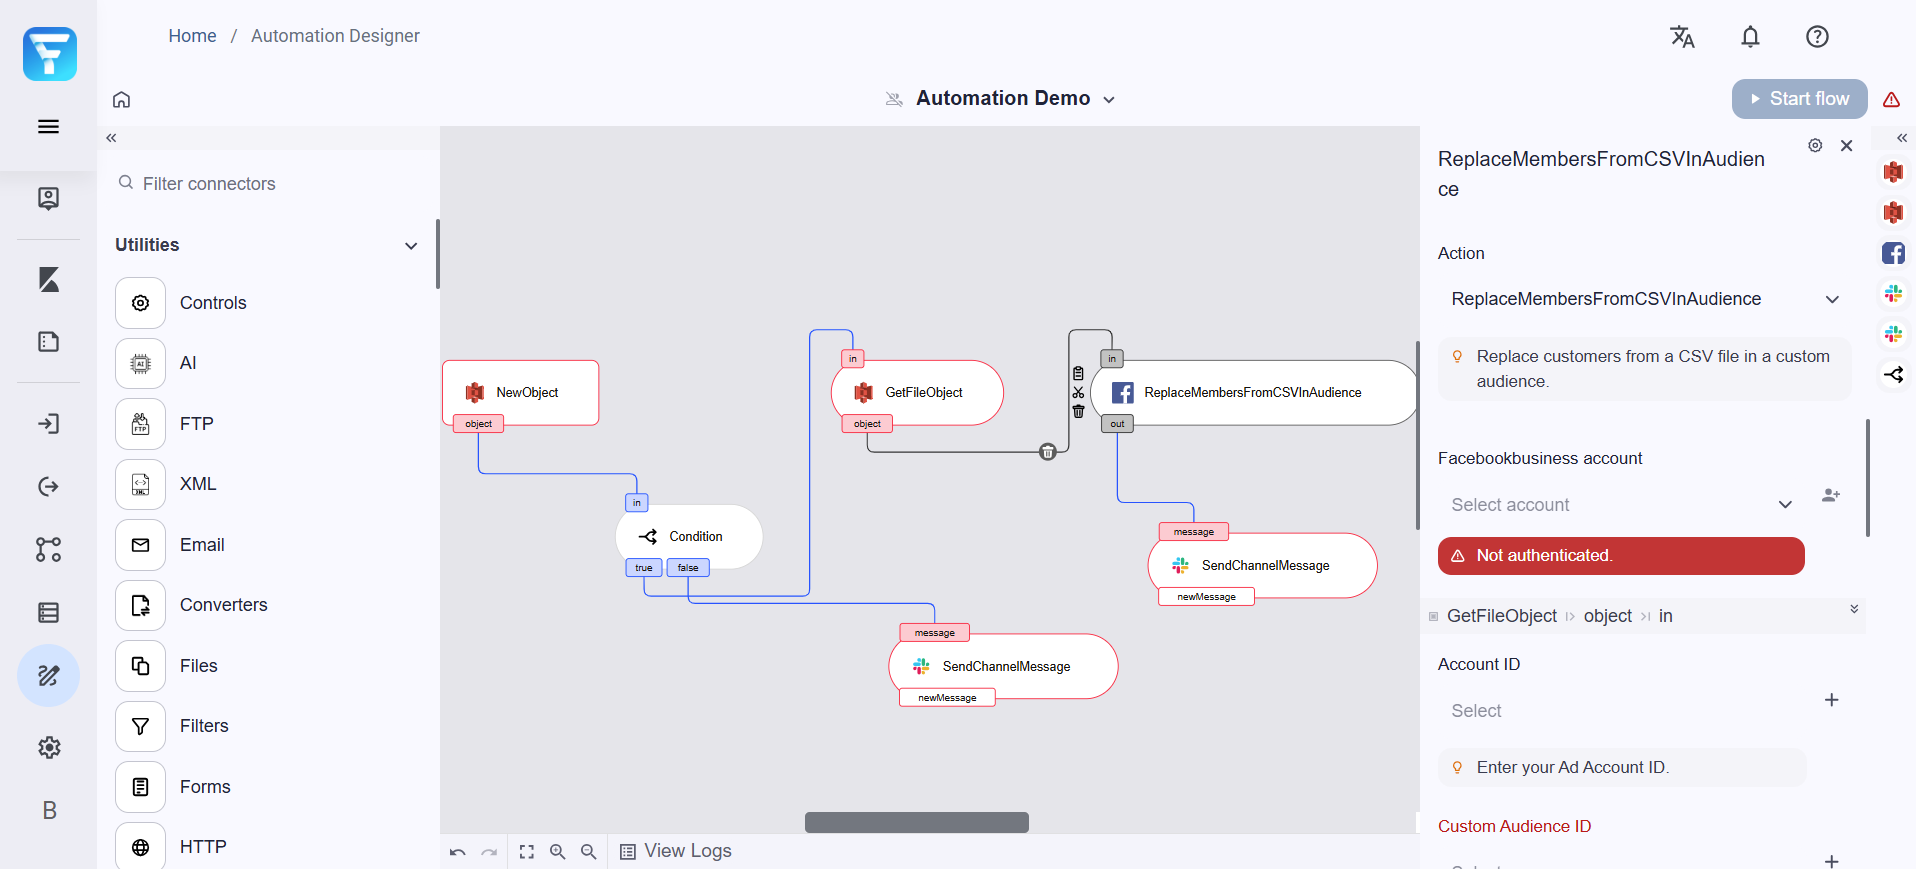This screenshot has width=1920, height=869.
Task: Collapse the Utilities section
Action: coord(410,246)
